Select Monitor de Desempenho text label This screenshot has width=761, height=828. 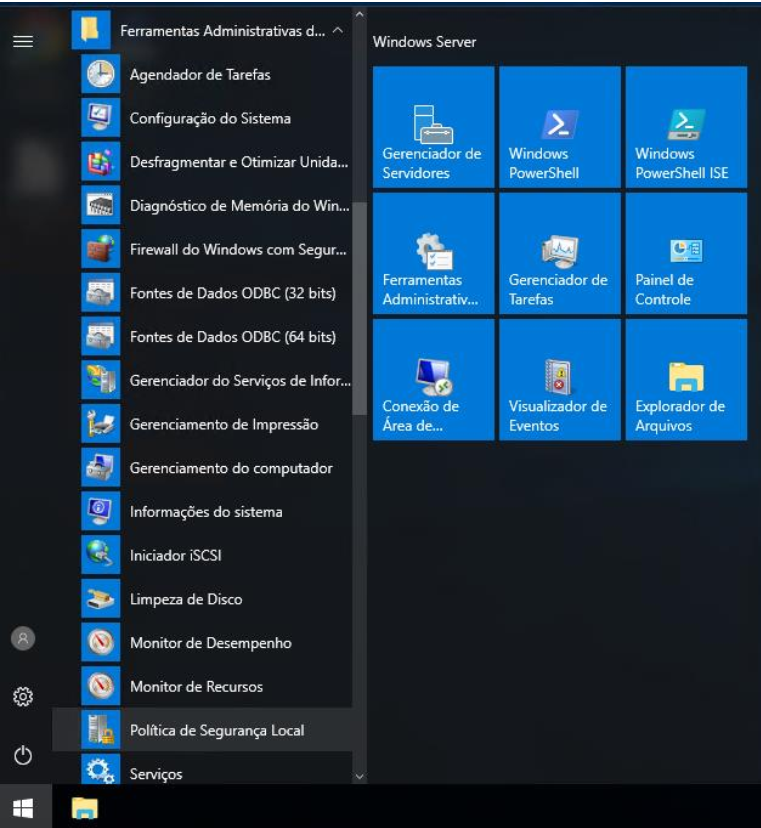pyautogui.click(x=211, y=643)
